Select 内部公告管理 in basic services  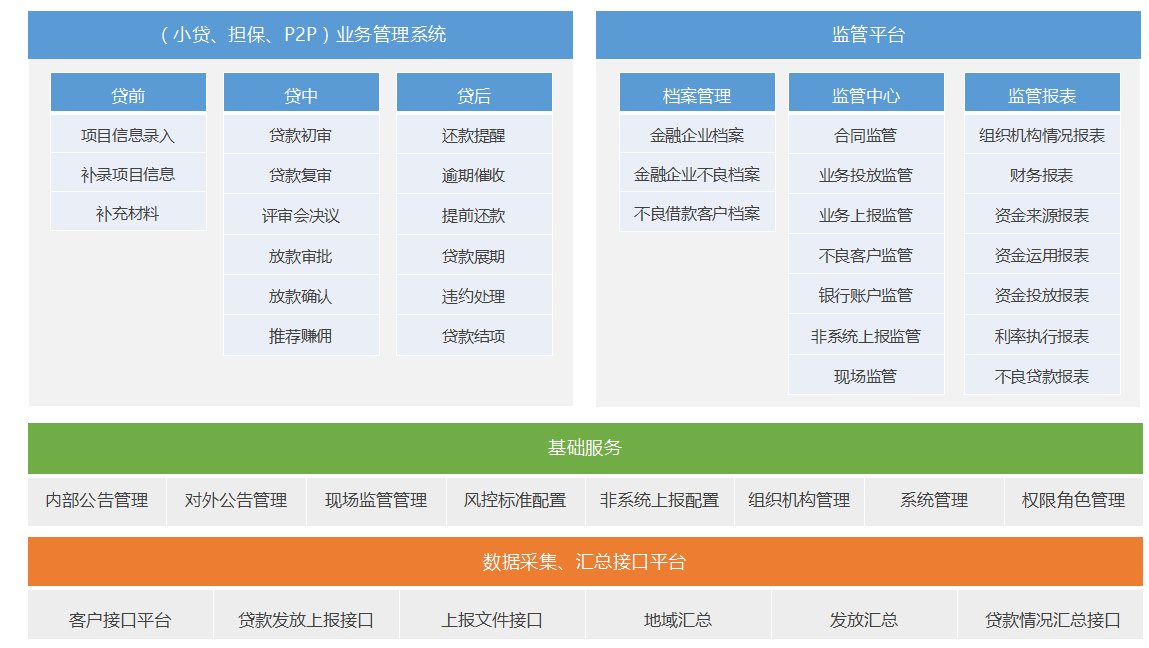click(x=97, y=500)
